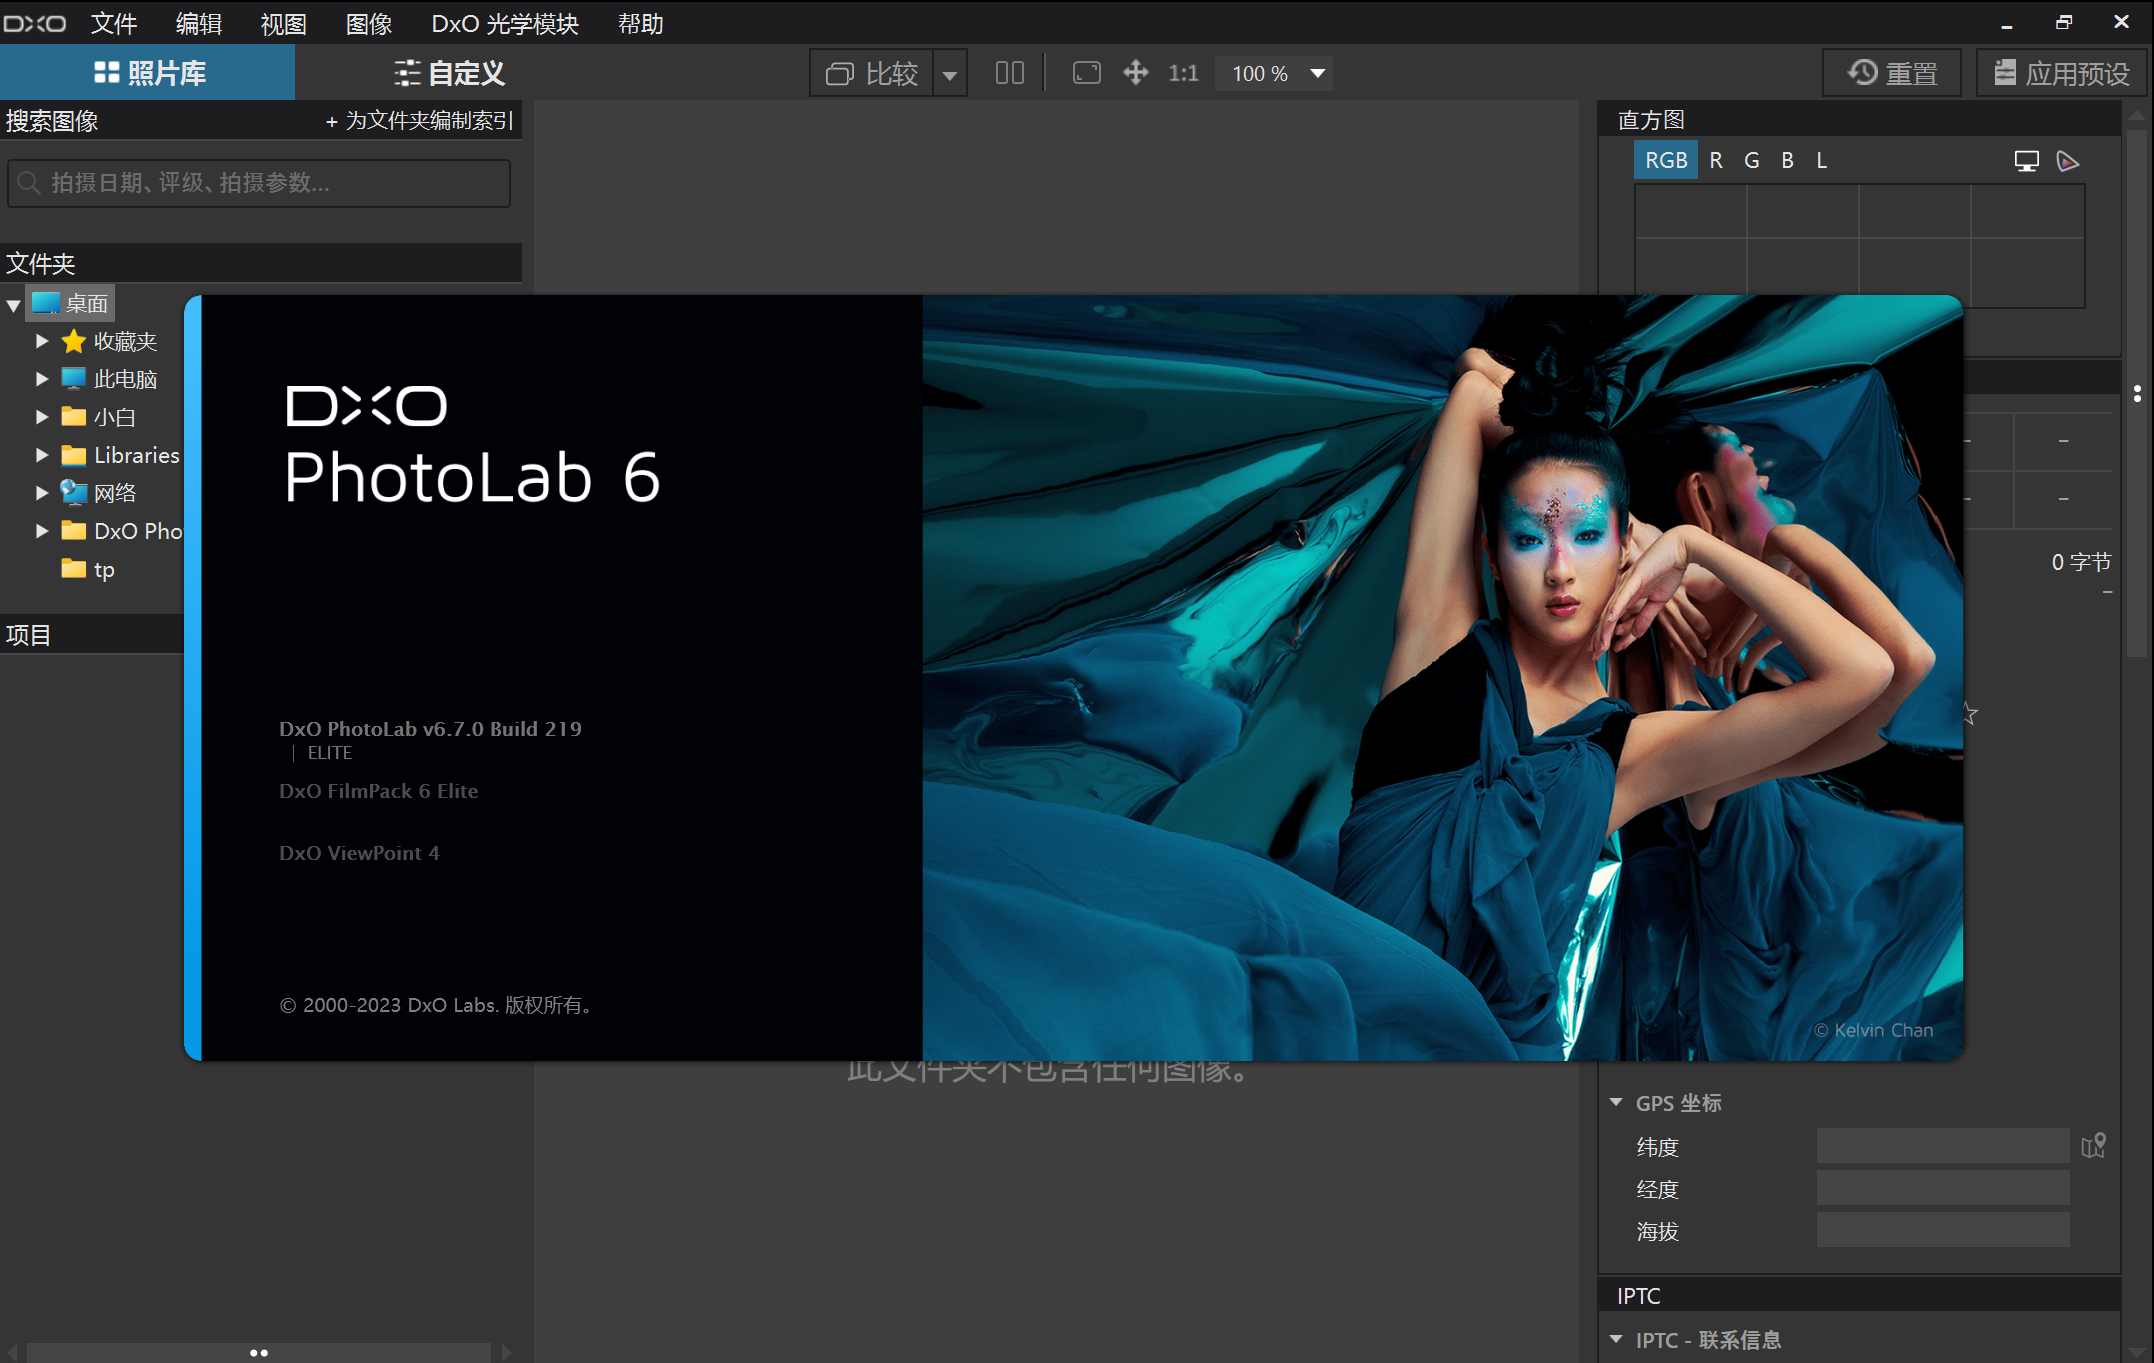
Task: Set zoom to 1:1
Action: [1183, 73]
